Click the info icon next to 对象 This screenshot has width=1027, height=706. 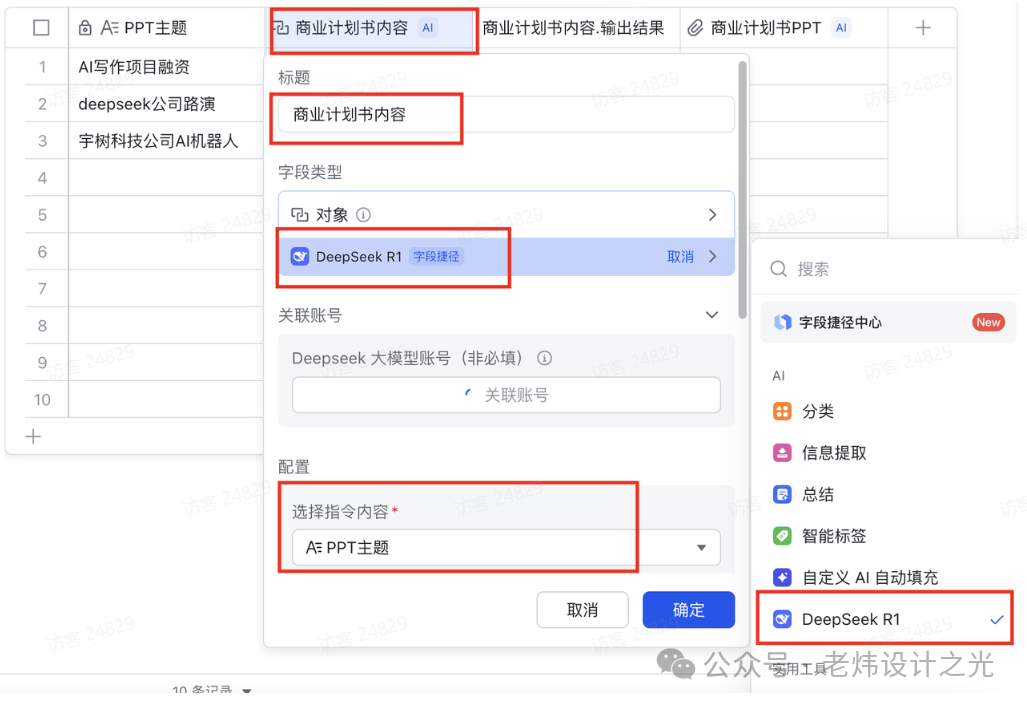(x=364, y=215)
